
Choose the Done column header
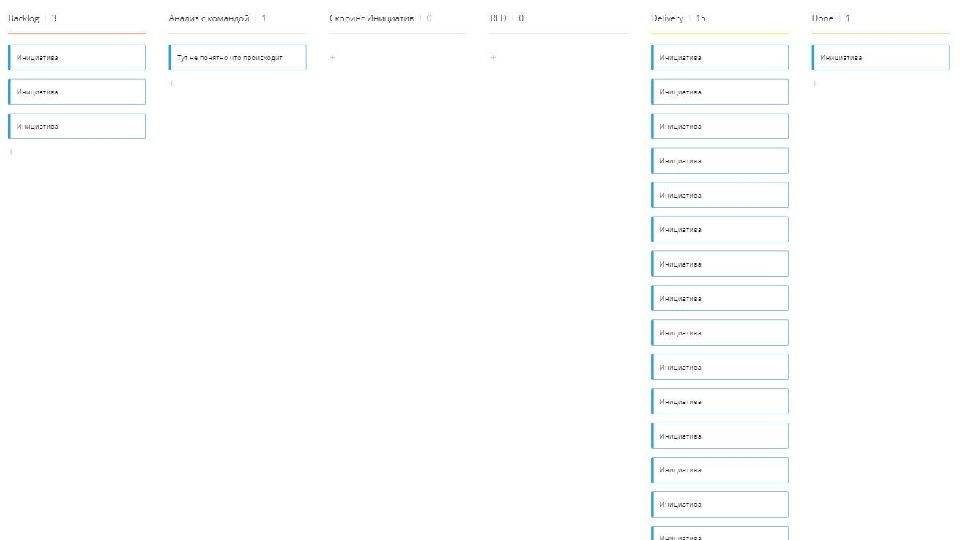[x=823, y=18]
